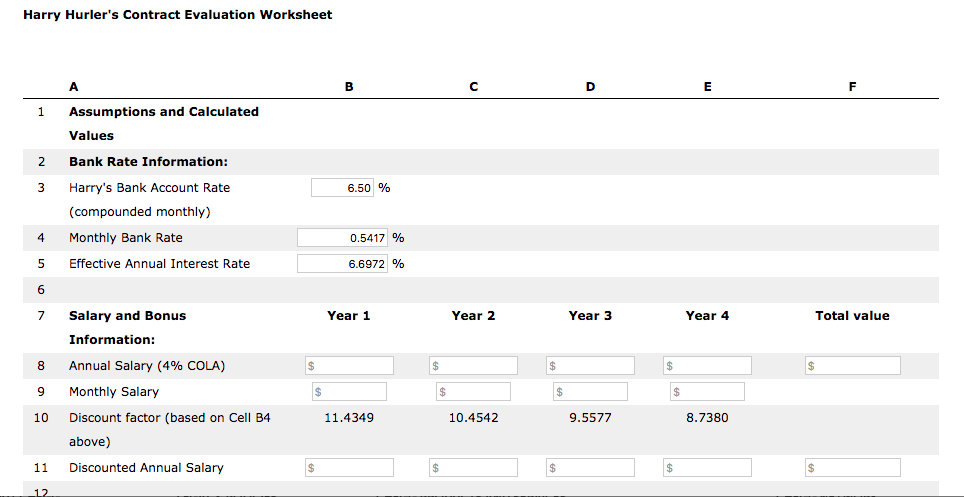Screen dimensions: 964x497
Task: Click column header C
Action: [x=473, y=87]
